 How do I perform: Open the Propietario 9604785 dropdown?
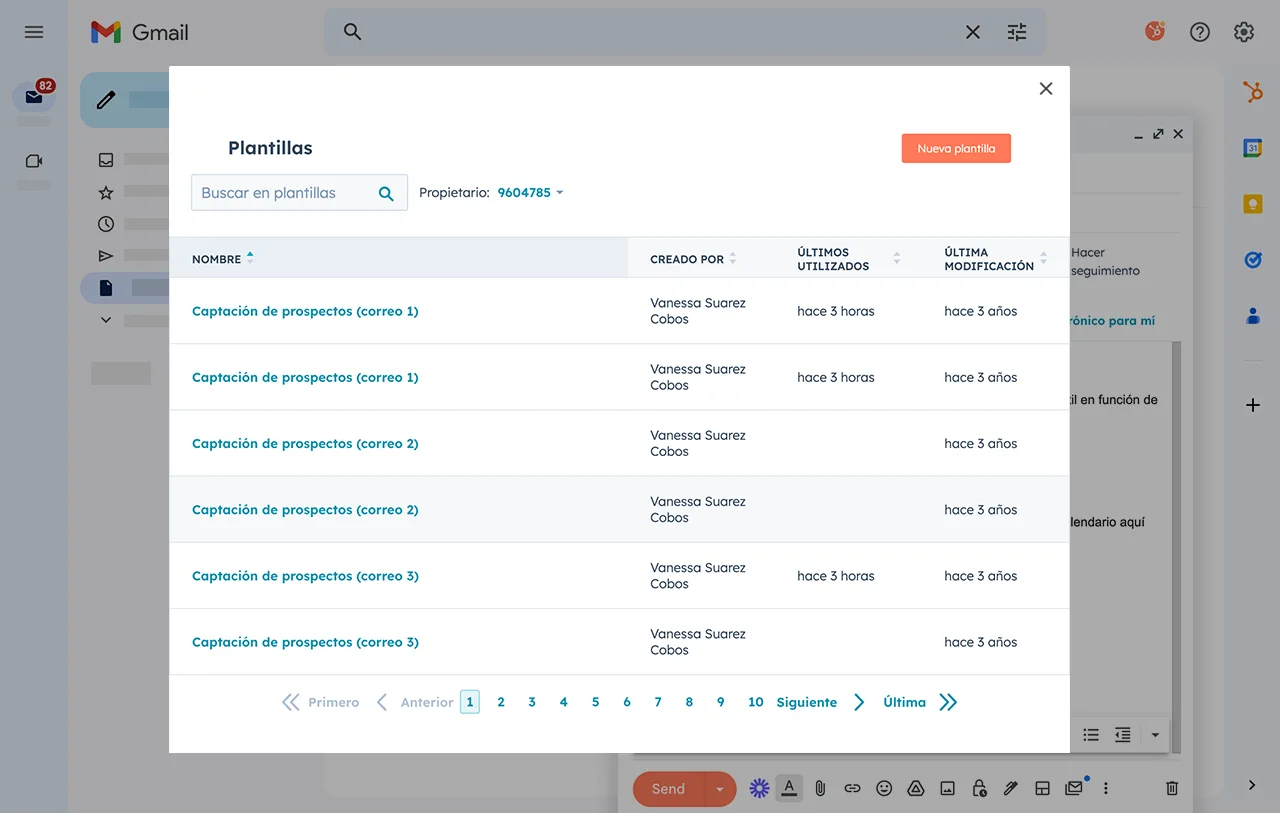(530, 193)
